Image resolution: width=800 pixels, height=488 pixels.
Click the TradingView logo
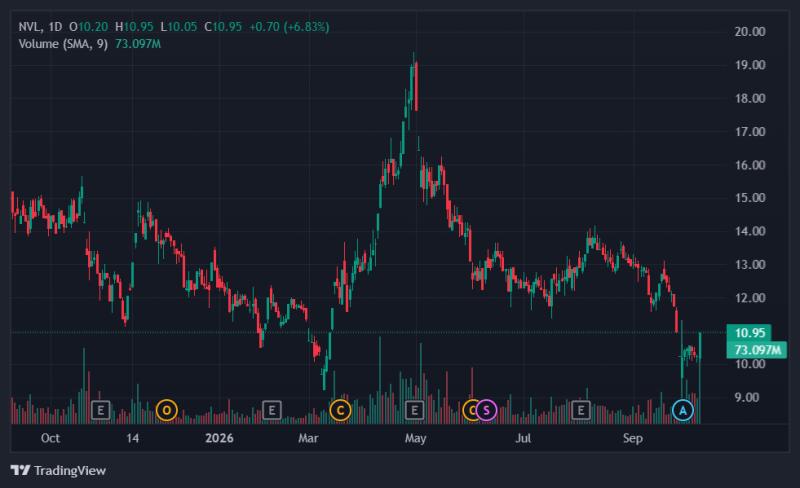(x=58, y=470)
